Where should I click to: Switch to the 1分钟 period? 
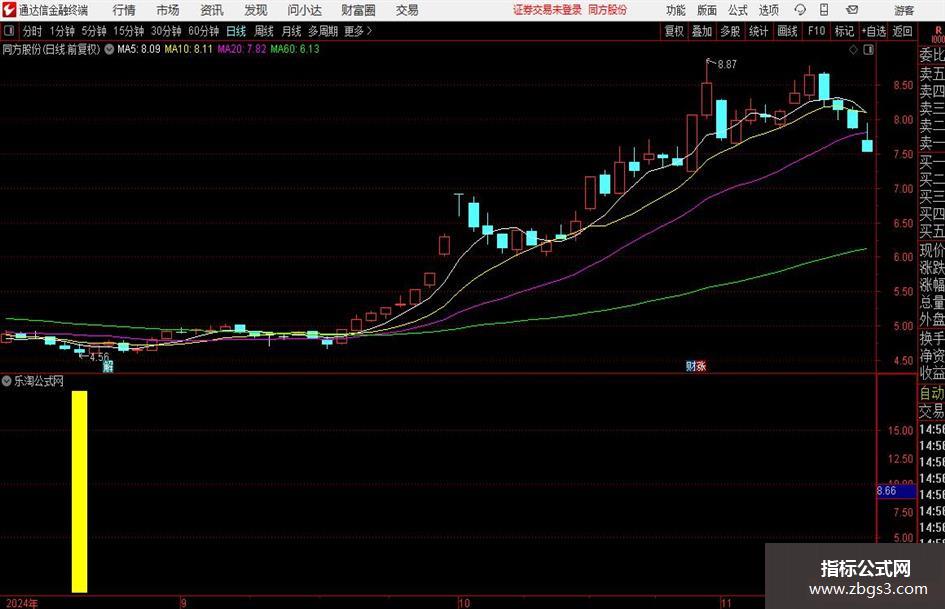[61, 31]
